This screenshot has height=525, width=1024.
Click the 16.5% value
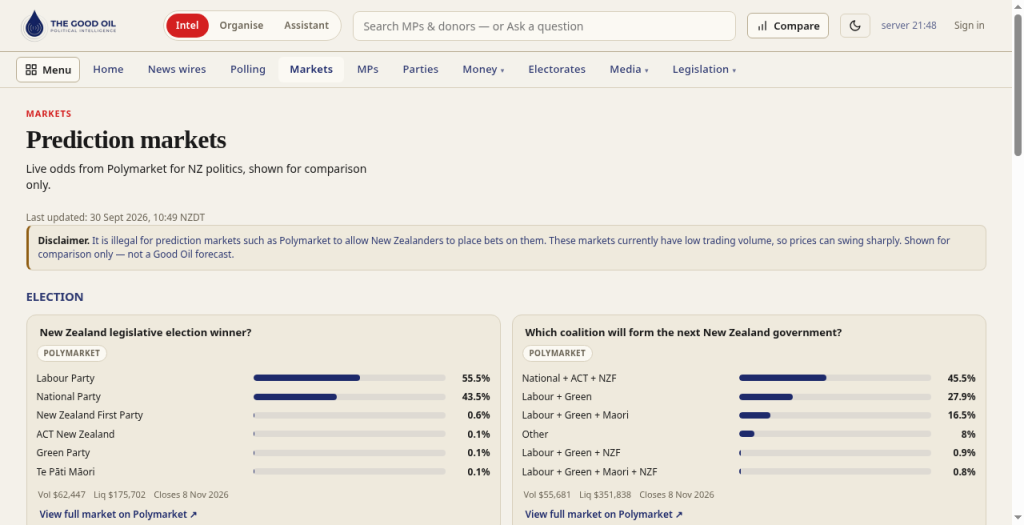click(961, 415)
